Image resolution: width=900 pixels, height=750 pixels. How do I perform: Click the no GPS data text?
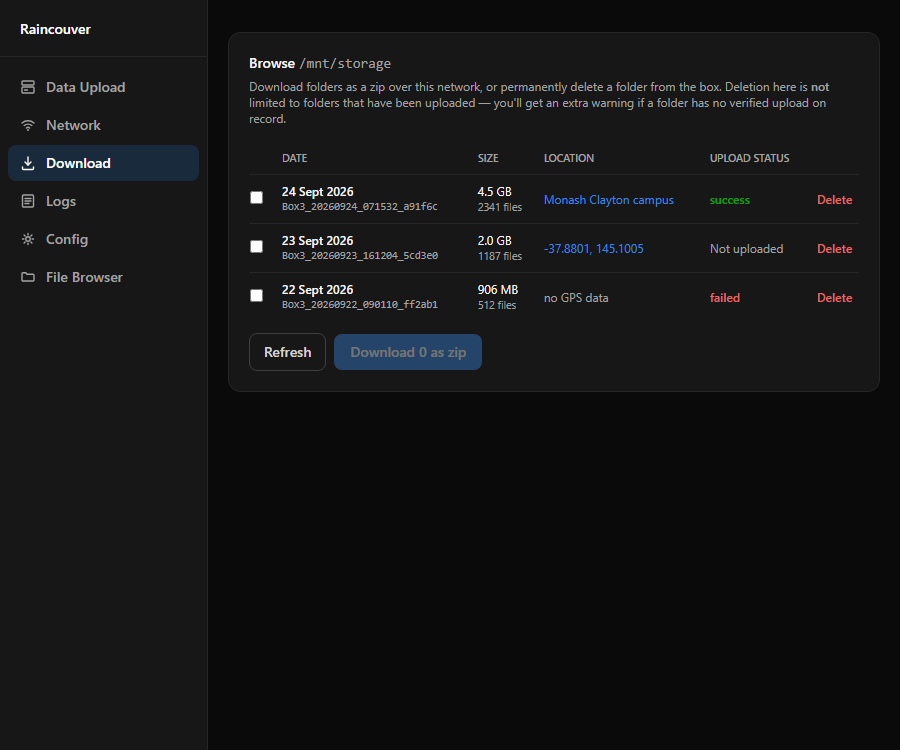pyautogui.click(x=576, y=298)
